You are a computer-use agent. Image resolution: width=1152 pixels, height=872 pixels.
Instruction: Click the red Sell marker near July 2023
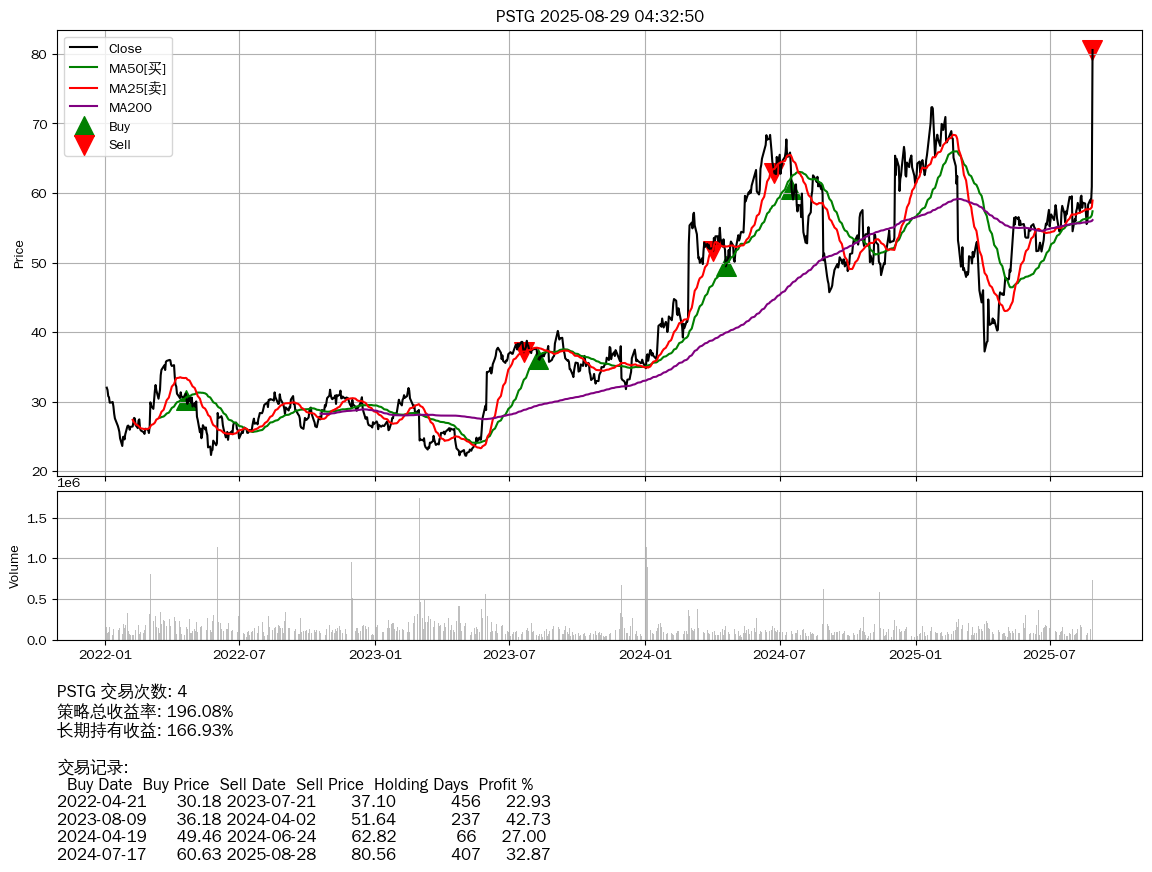click(524, 352)
